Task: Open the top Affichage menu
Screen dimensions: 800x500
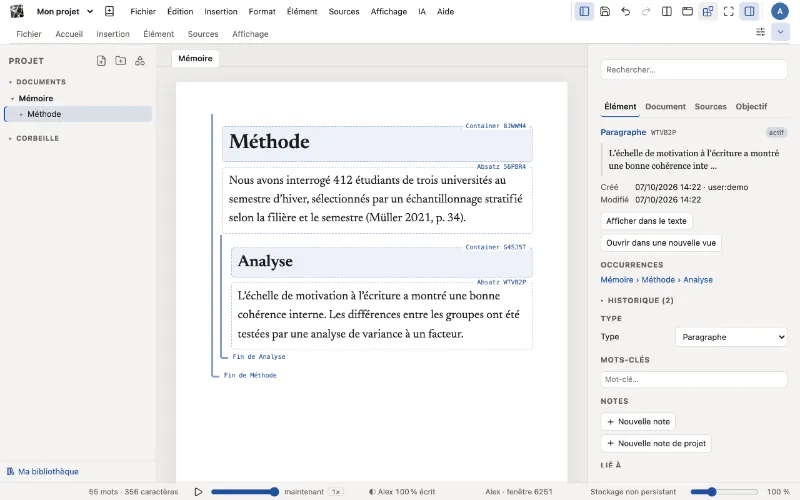Action: [x=389, y=11]
